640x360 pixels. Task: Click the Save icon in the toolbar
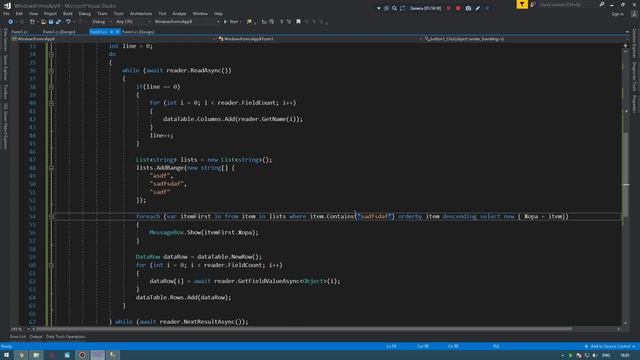[51, 22]
